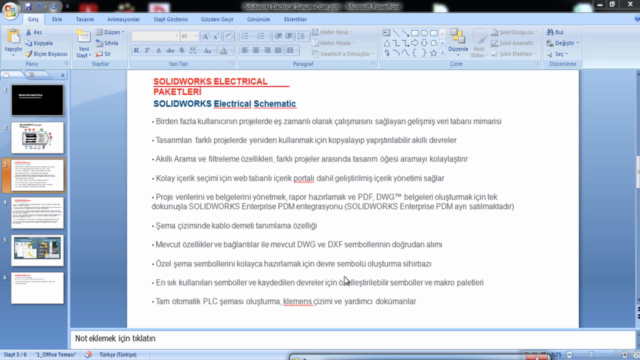640x360 pixels.
Task: Open the Gözden Geçir tab
Action: pos(217,19)
